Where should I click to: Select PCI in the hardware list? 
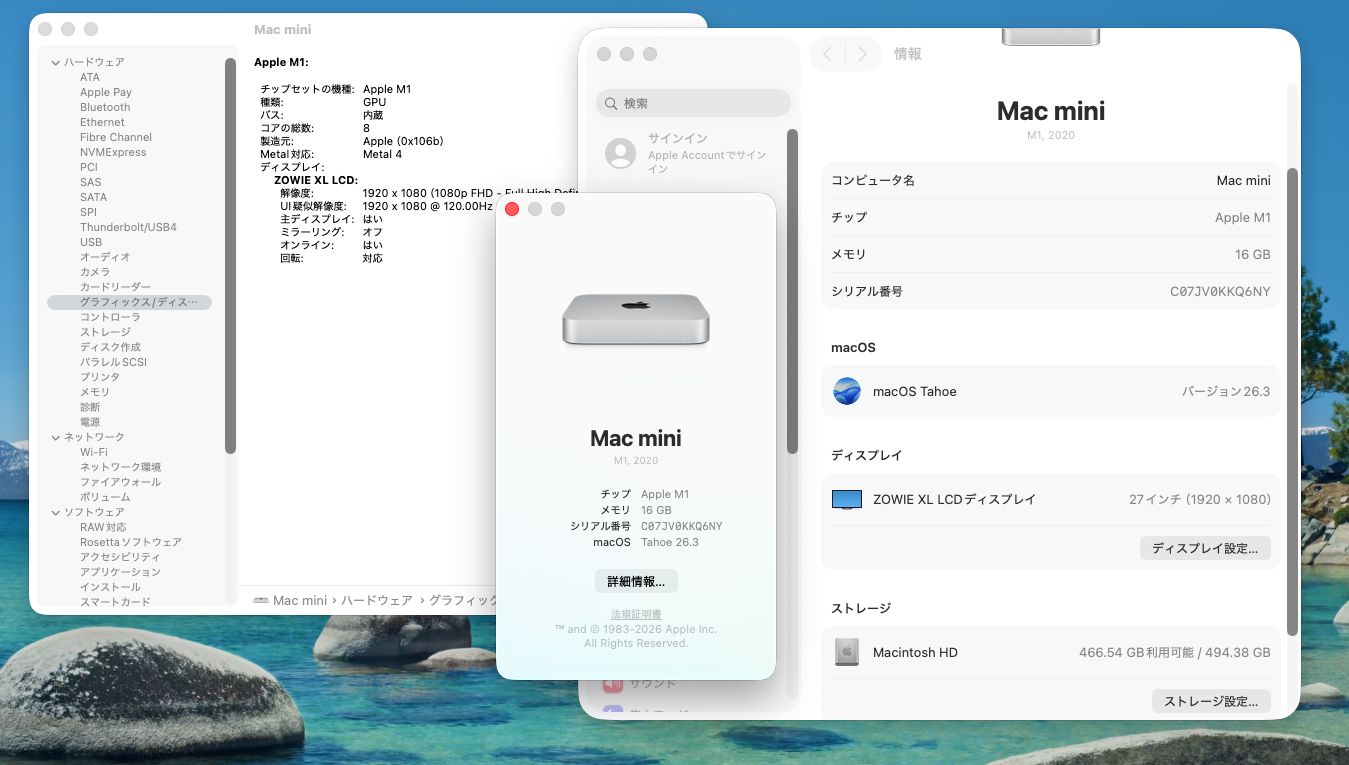click(x=89, y=167)
